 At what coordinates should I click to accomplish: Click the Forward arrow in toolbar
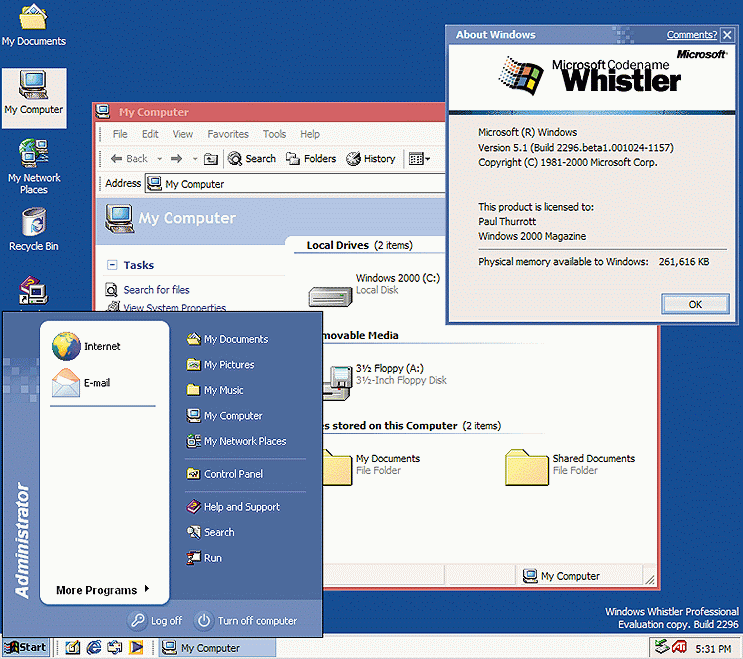pos(176,159)
